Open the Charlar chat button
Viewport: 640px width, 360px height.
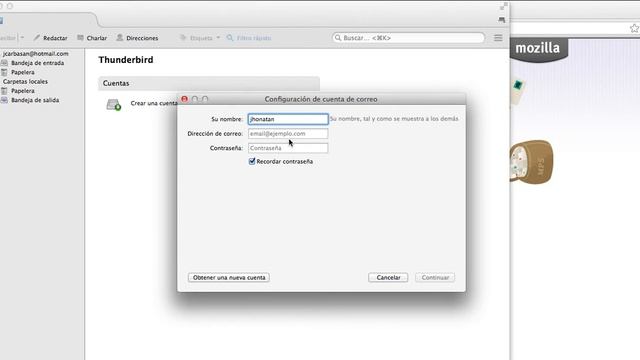coord(92,38)
